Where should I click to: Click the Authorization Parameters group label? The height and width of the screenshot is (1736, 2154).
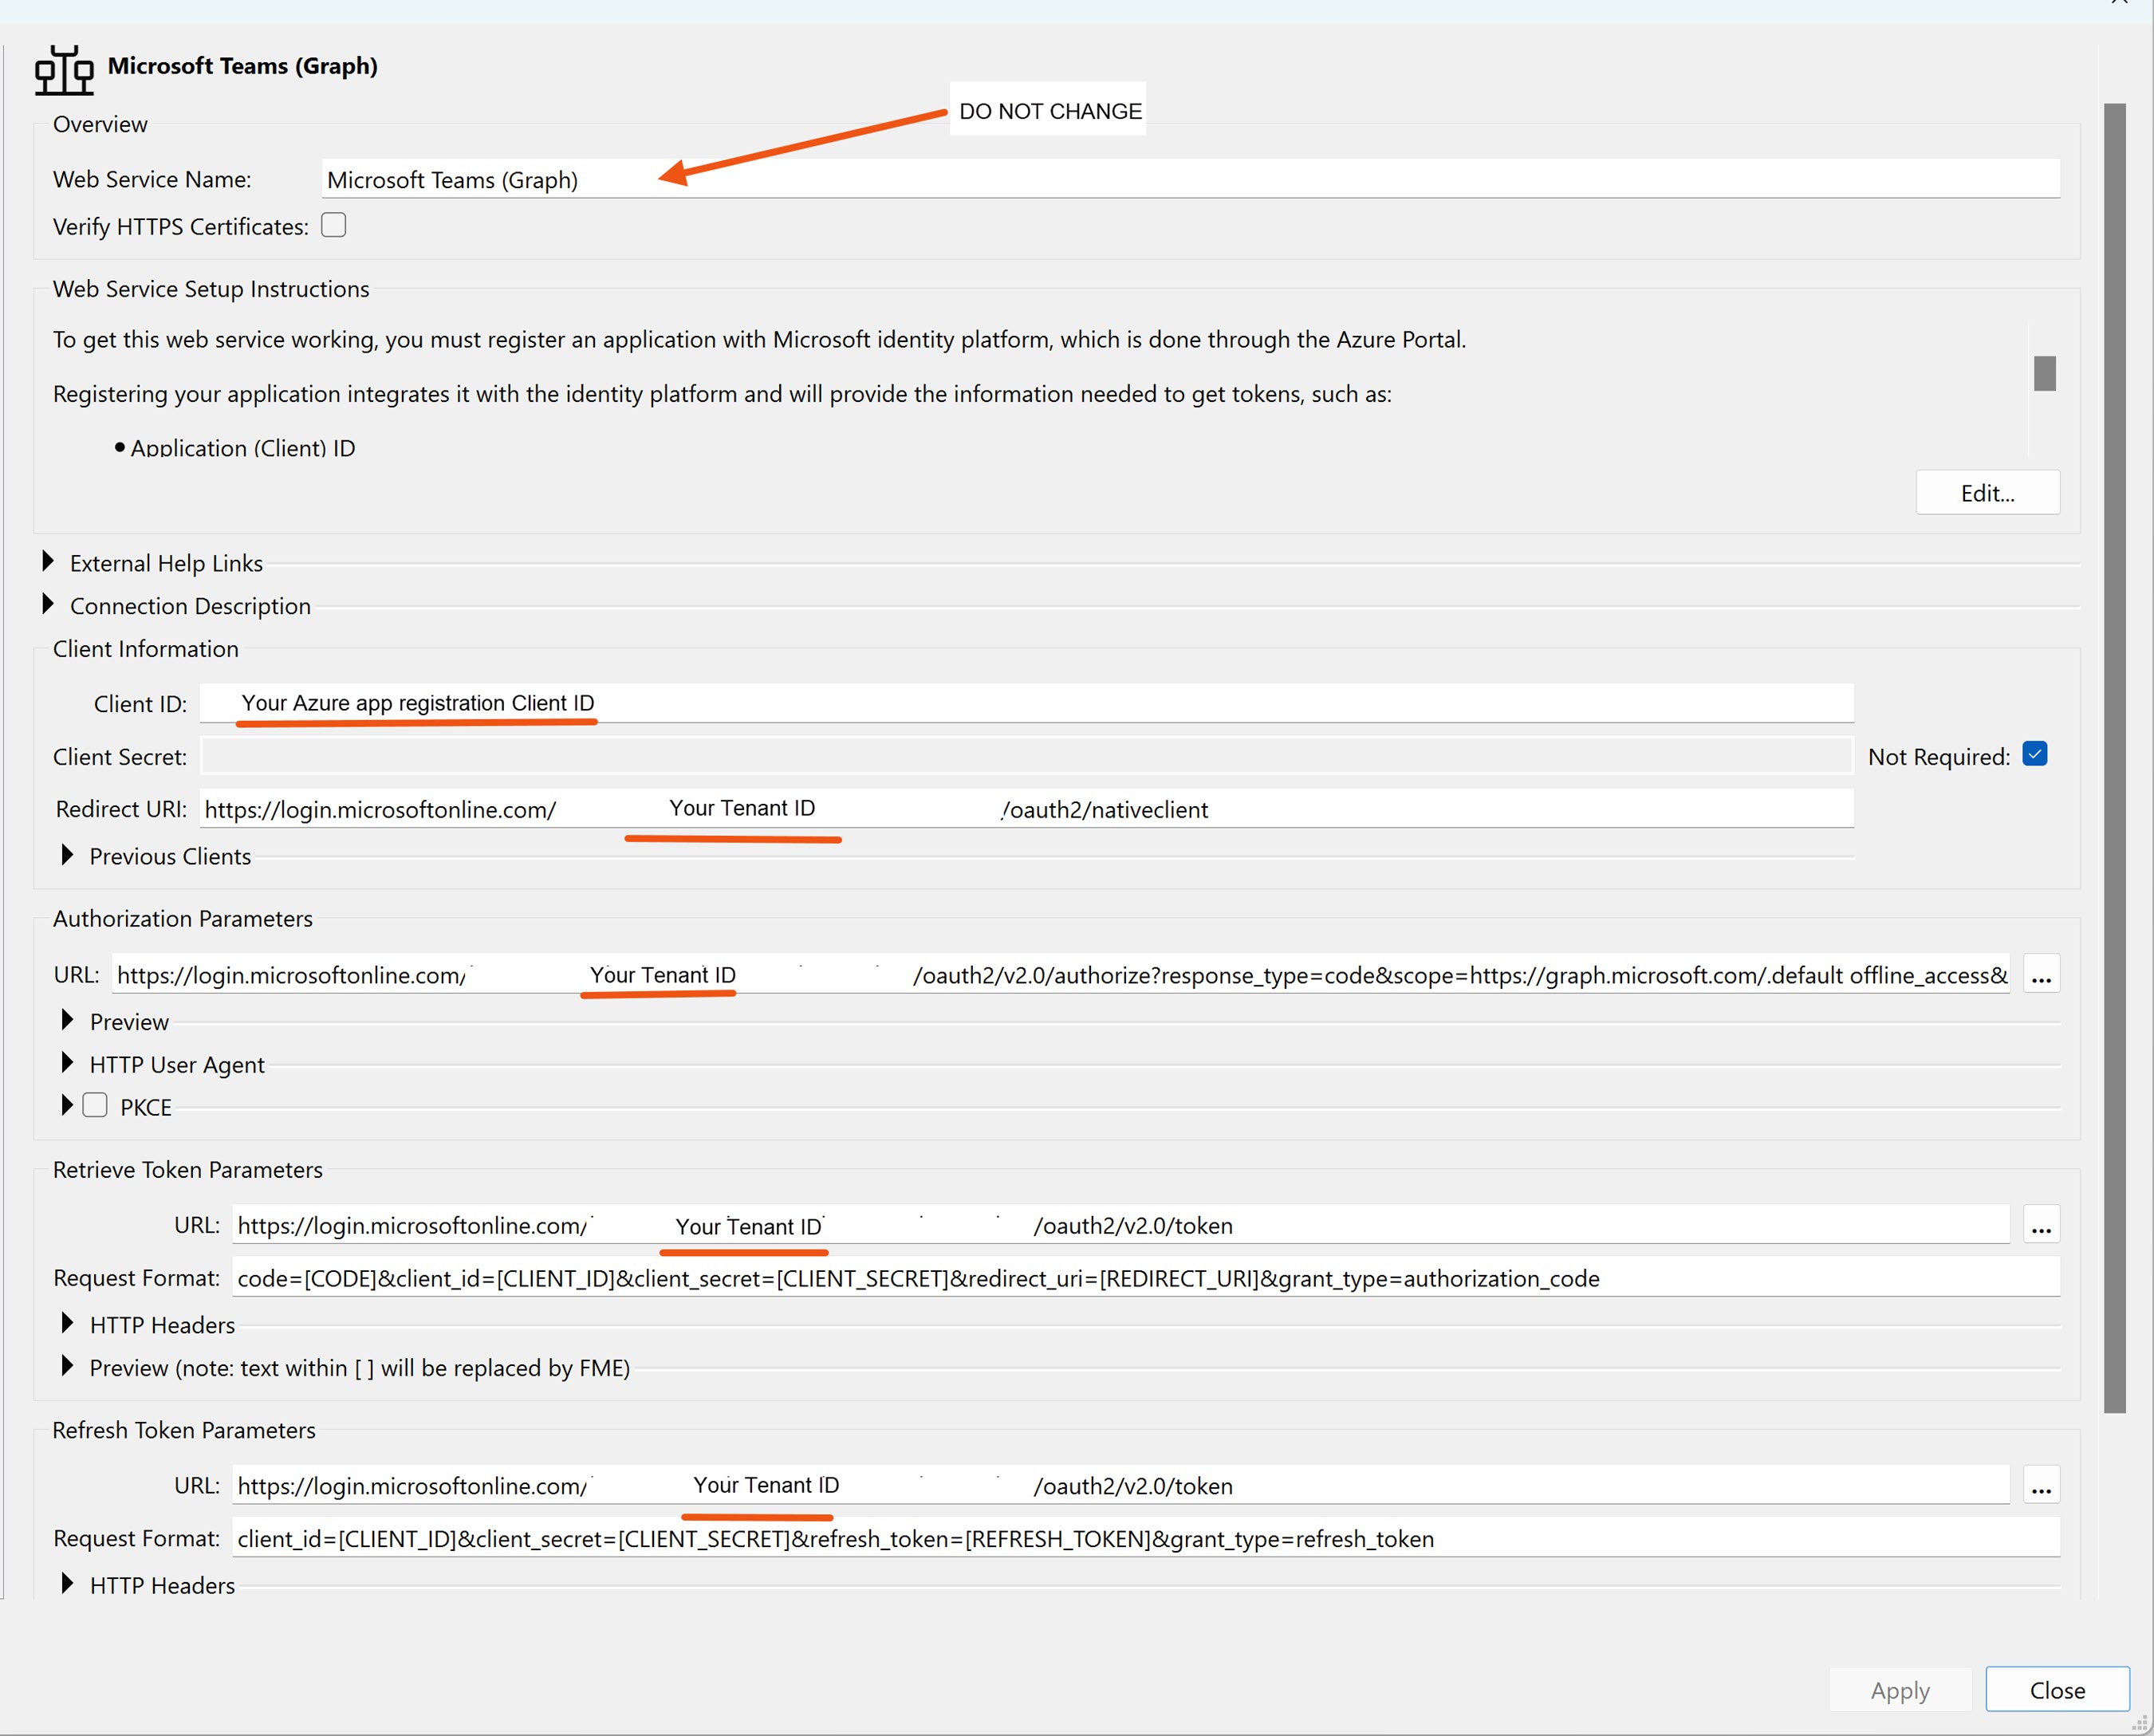(x=183, y=918)
